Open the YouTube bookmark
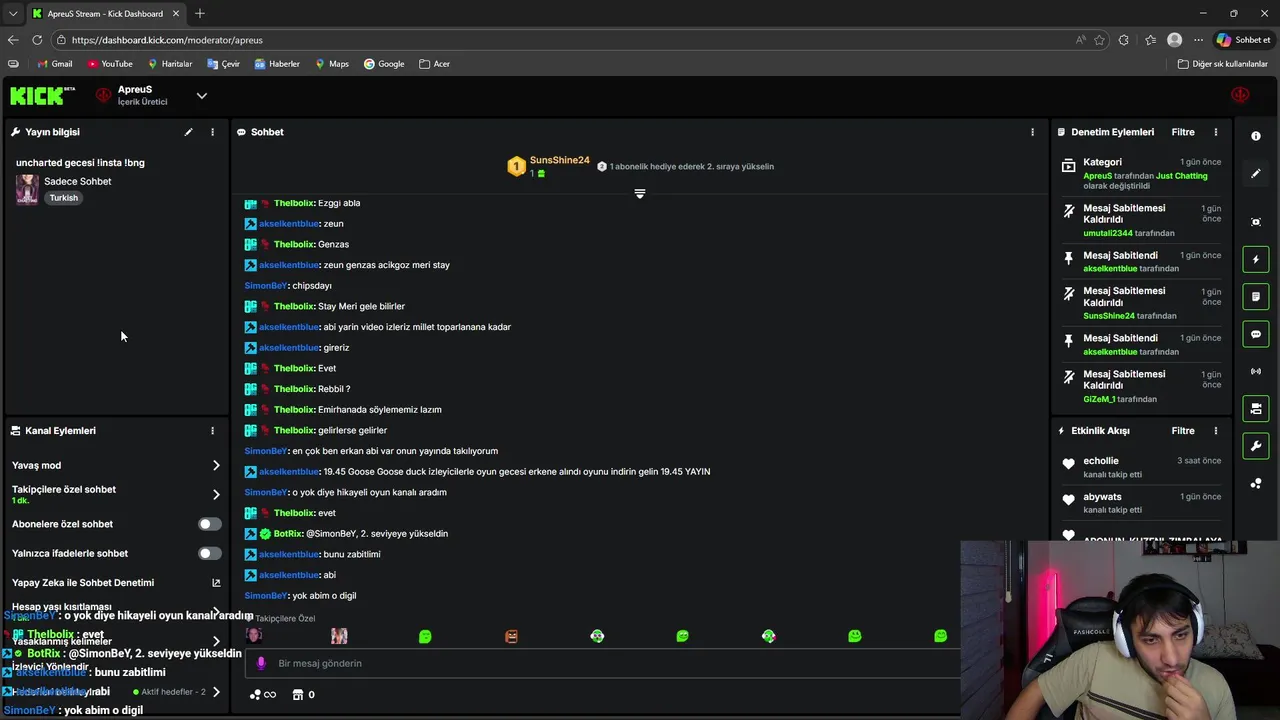This screenshot has height=720, width=1280. pos(110,64)
